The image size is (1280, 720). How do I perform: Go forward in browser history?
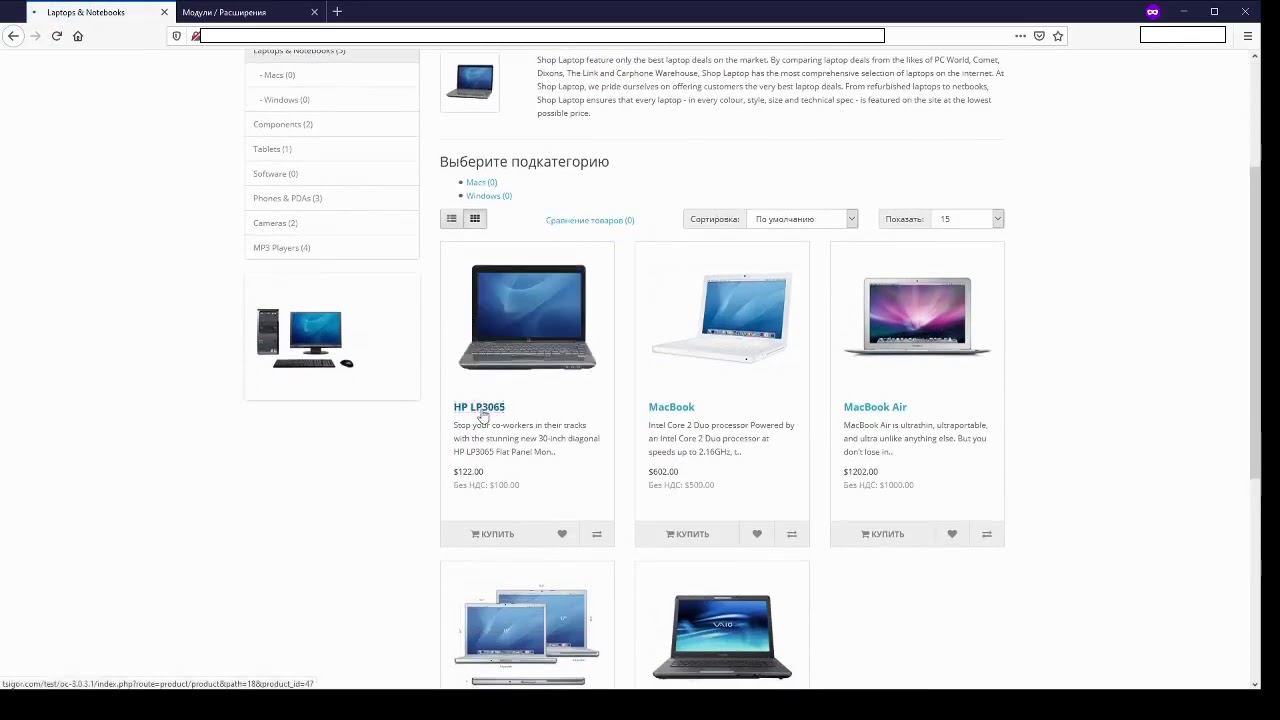click(x=36, y=36)
